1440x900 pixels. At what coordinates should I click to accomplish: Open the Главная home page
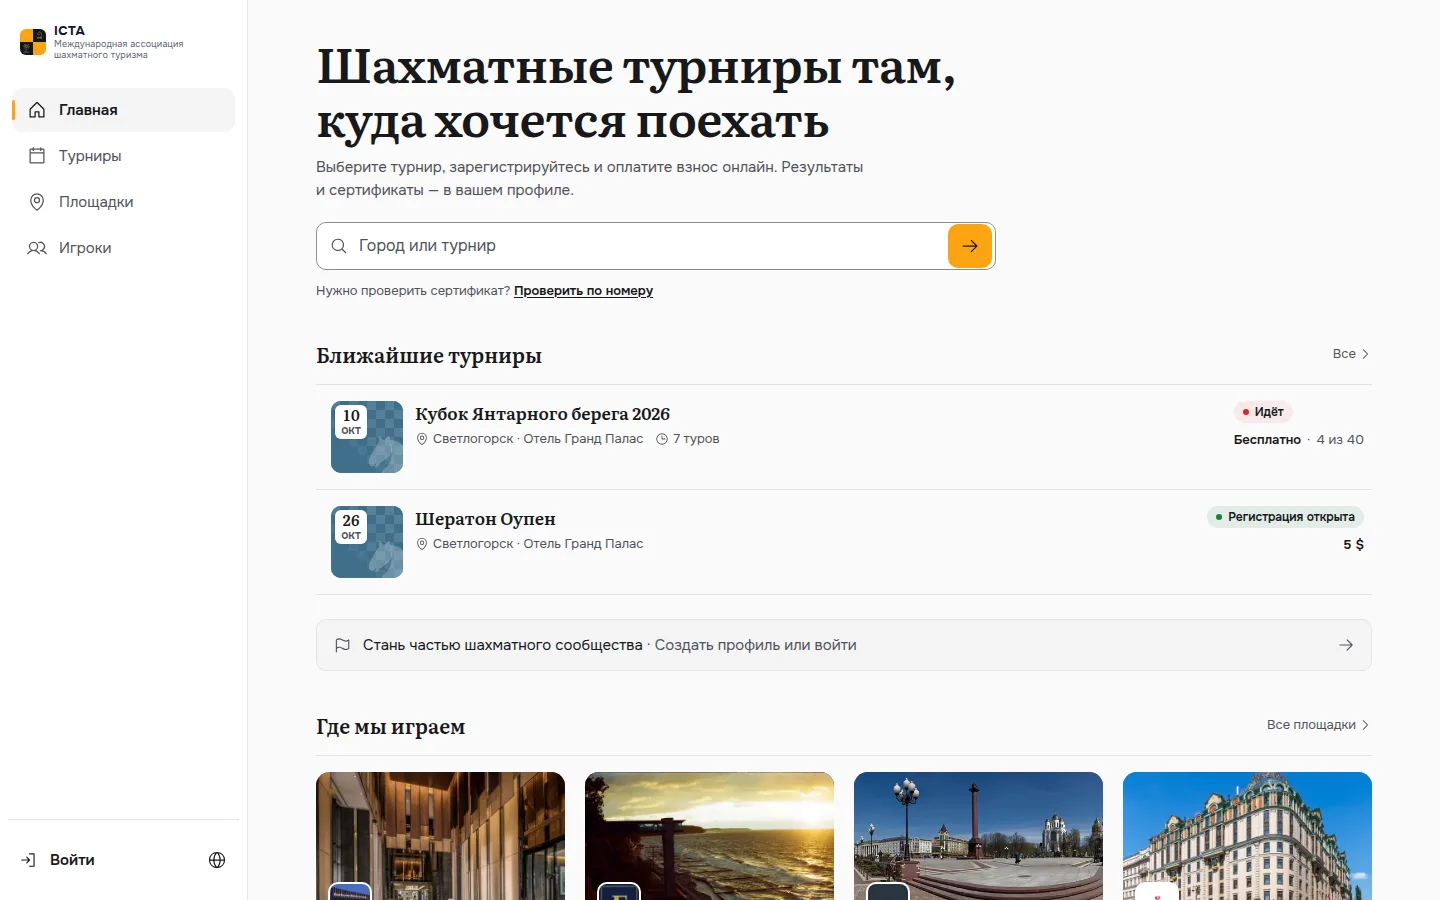(124, 110)
